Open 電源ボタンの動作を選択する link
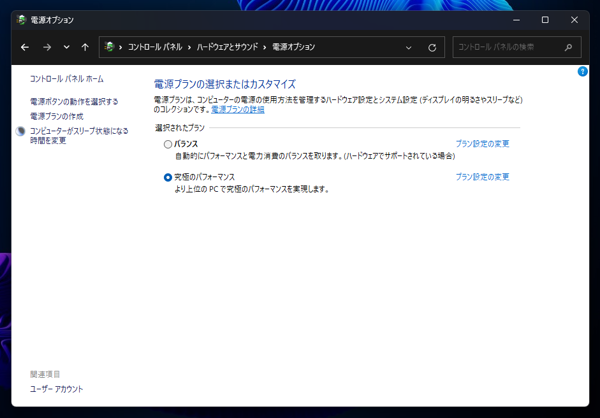The width and height of the screenshot is (600, 418). click(x=74, y=101)
